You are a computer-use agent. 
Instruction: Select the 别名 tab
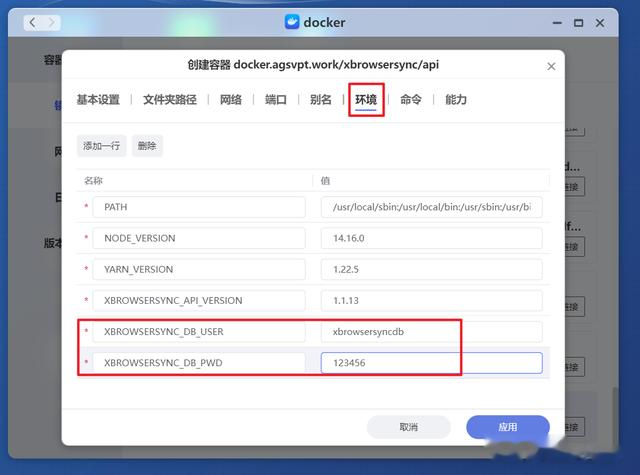click(x=320, y=100)
